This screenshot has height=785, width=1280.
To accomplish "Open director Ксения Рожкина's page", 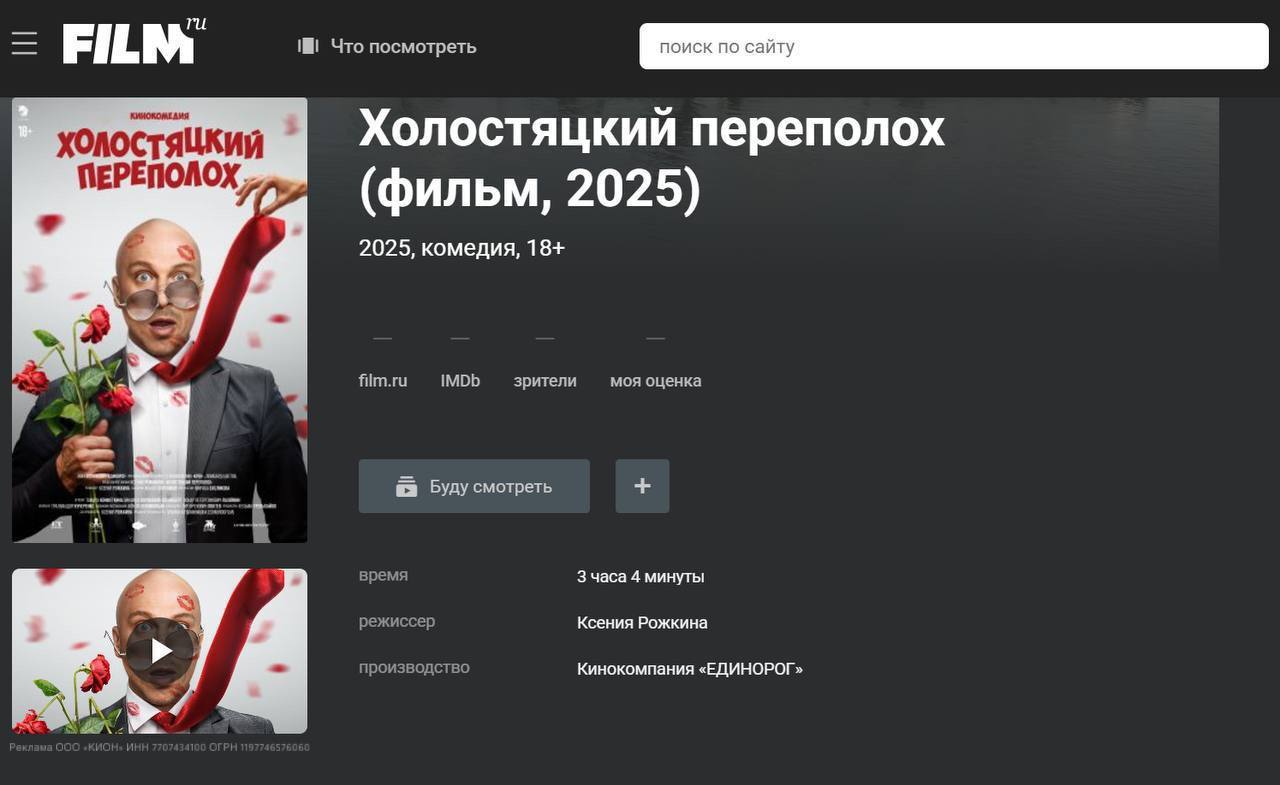I will click(x=642, y=623).
